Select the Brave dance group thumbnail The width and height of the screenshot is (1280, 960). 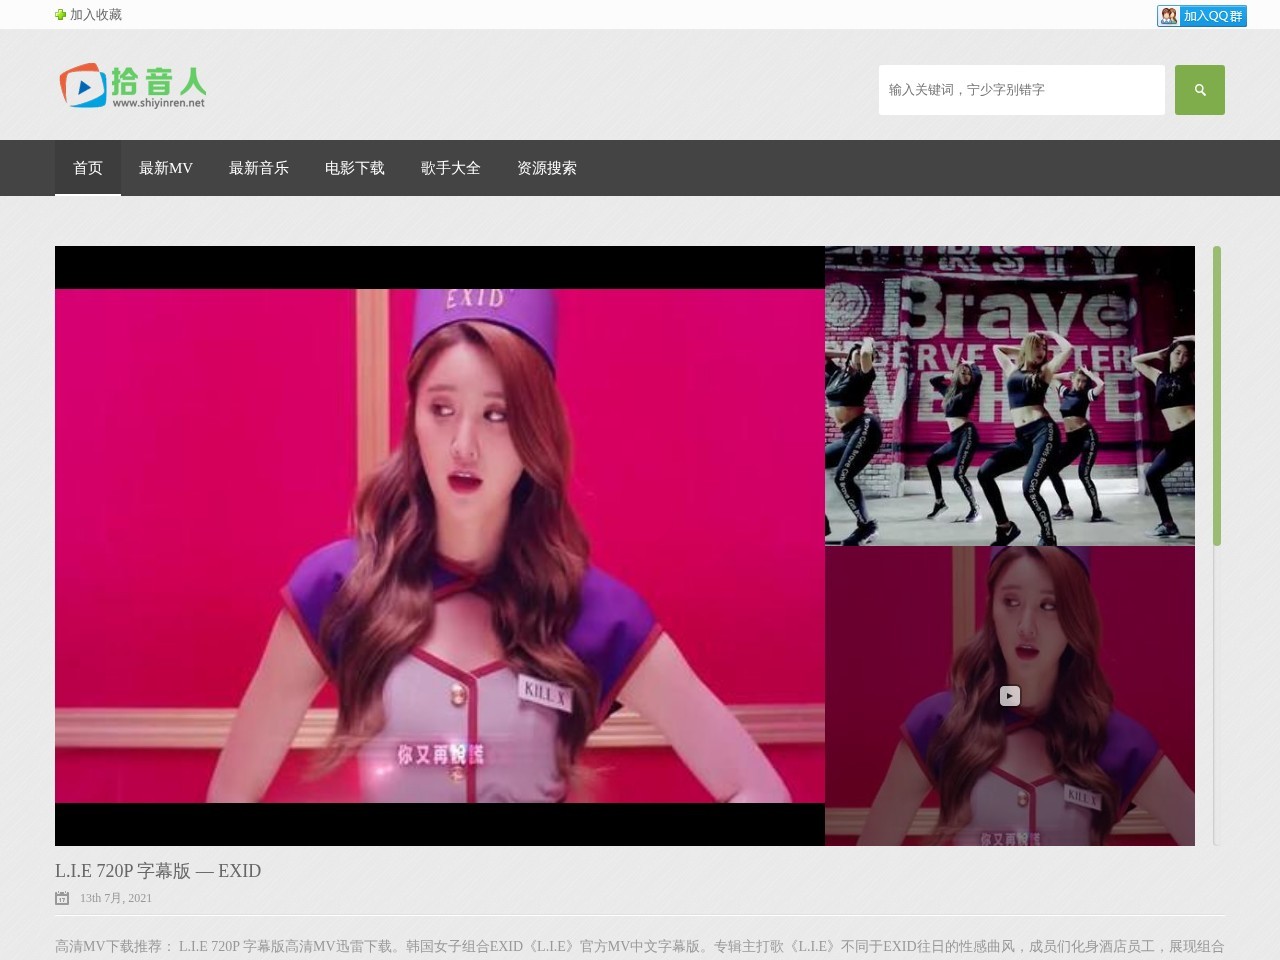tap(1010, 396)
